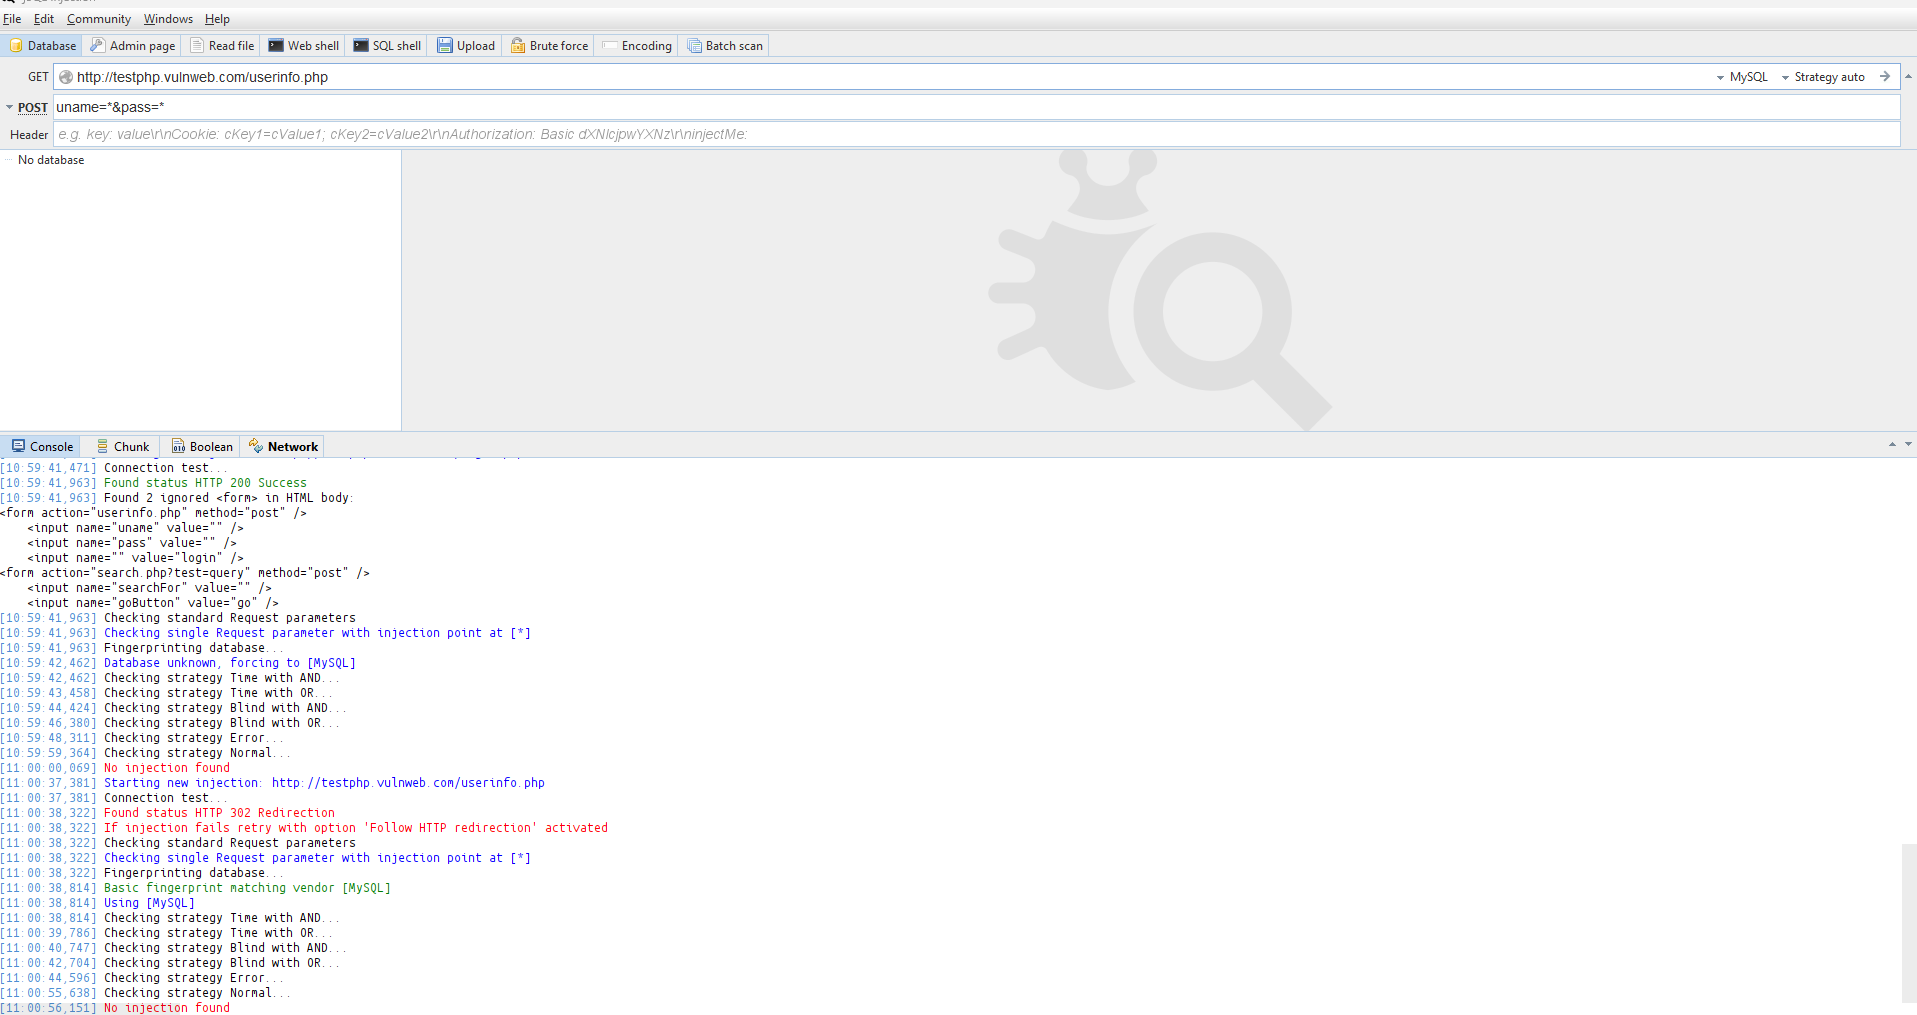Open the SQL shell tool
1917x1015 pixels.
coord(386,45)
